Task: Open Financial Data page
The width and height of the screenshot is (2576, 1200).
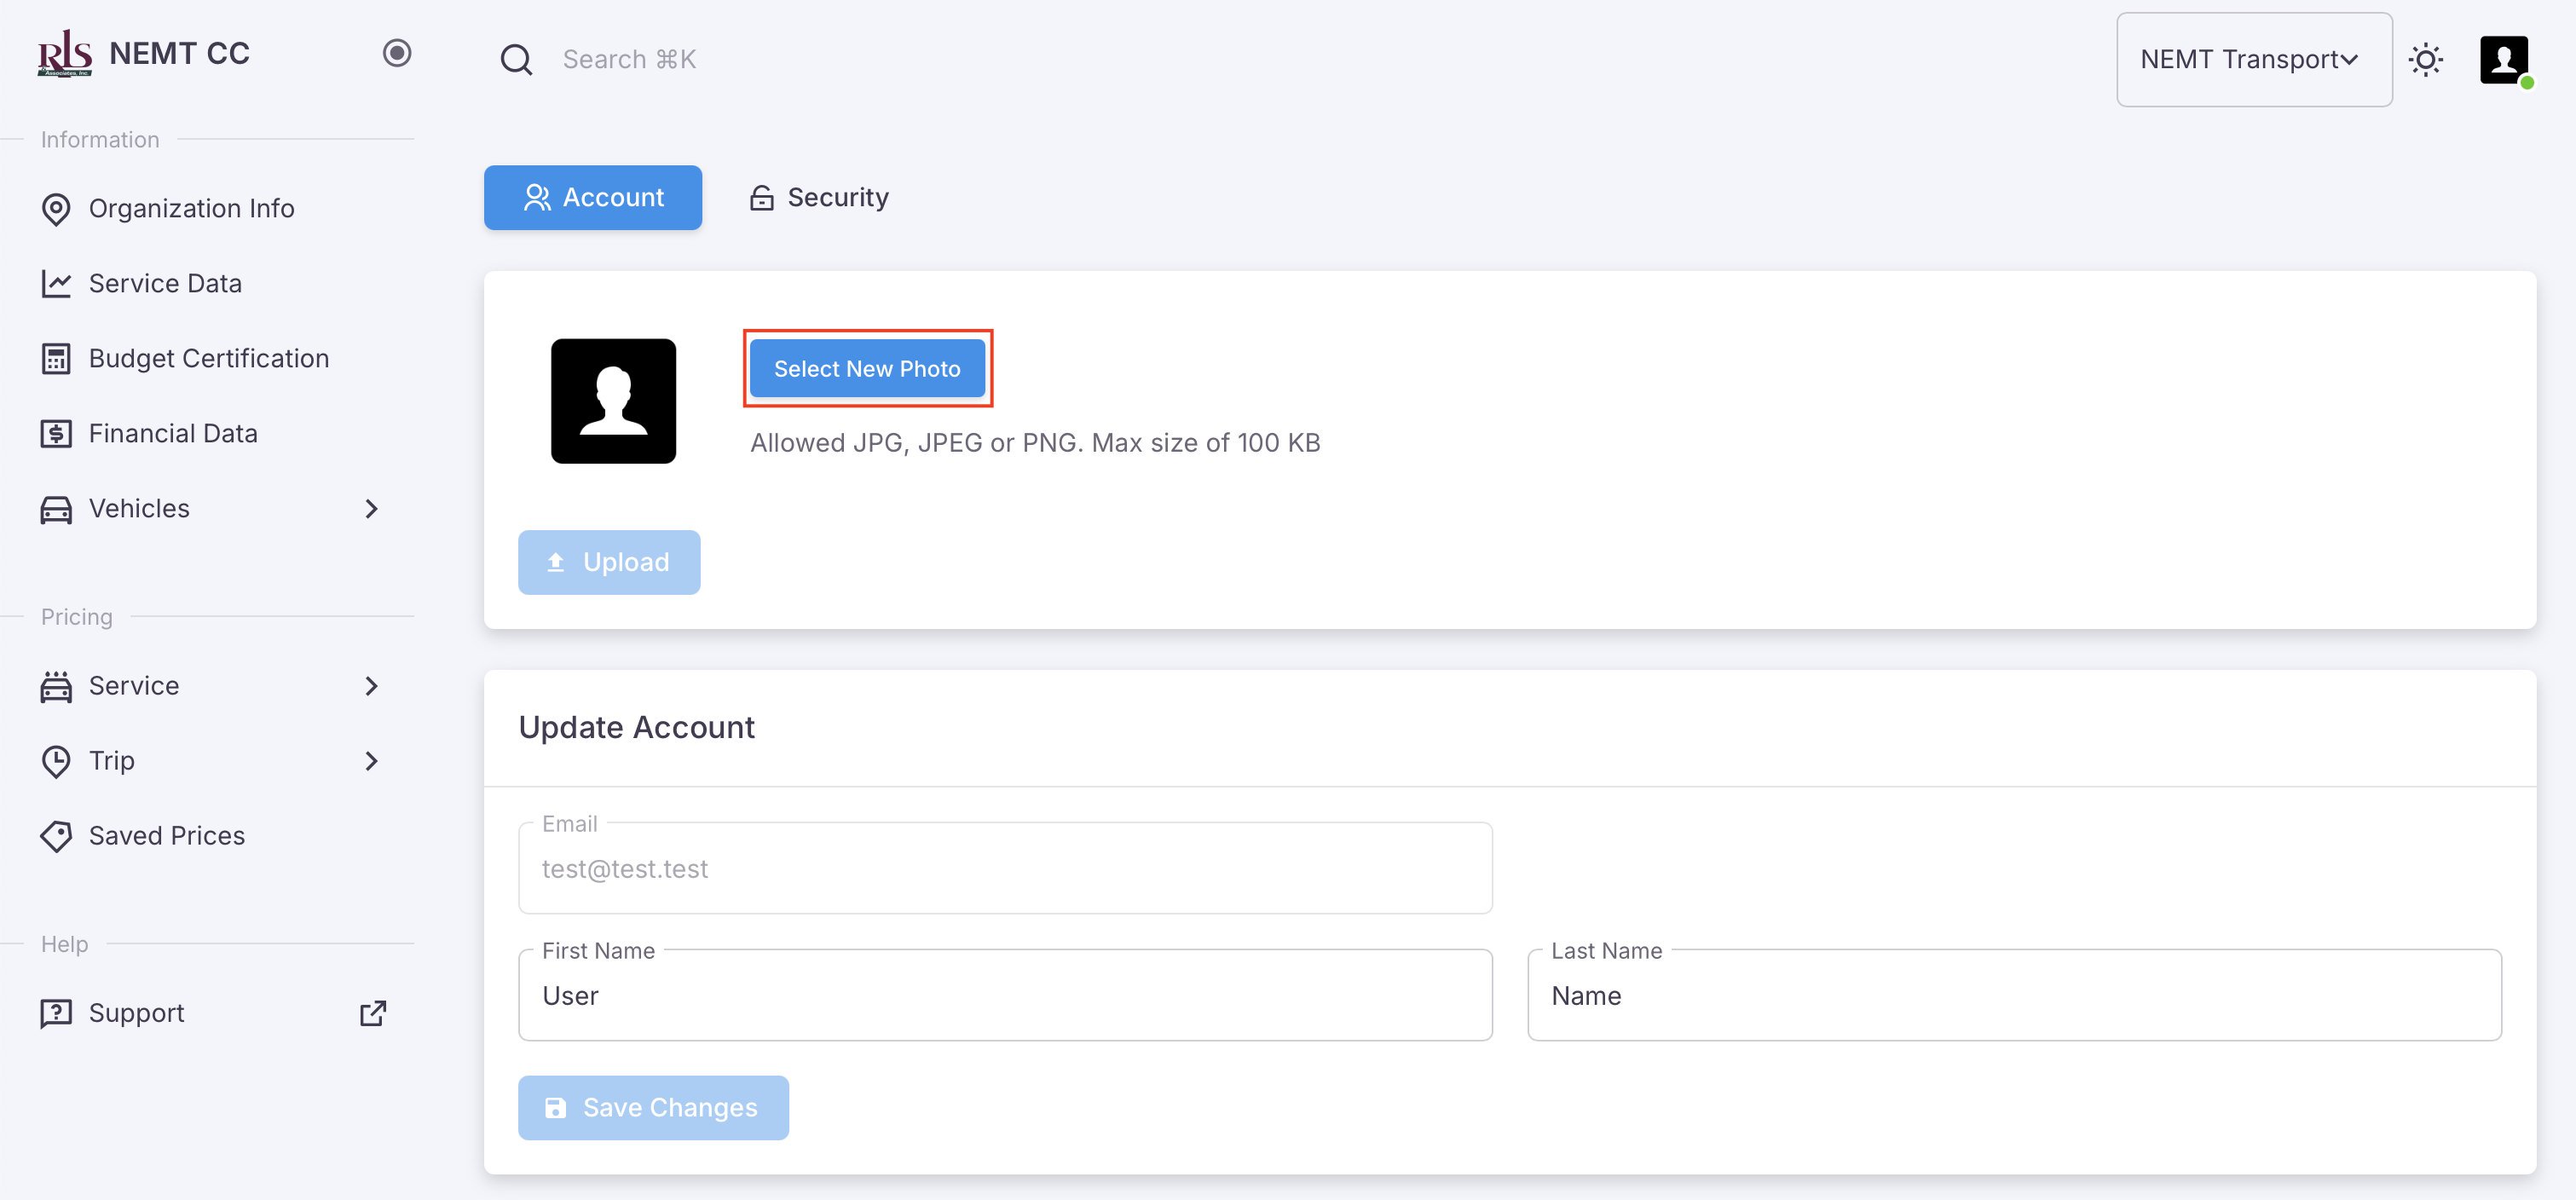Action: tap(173, 433)
